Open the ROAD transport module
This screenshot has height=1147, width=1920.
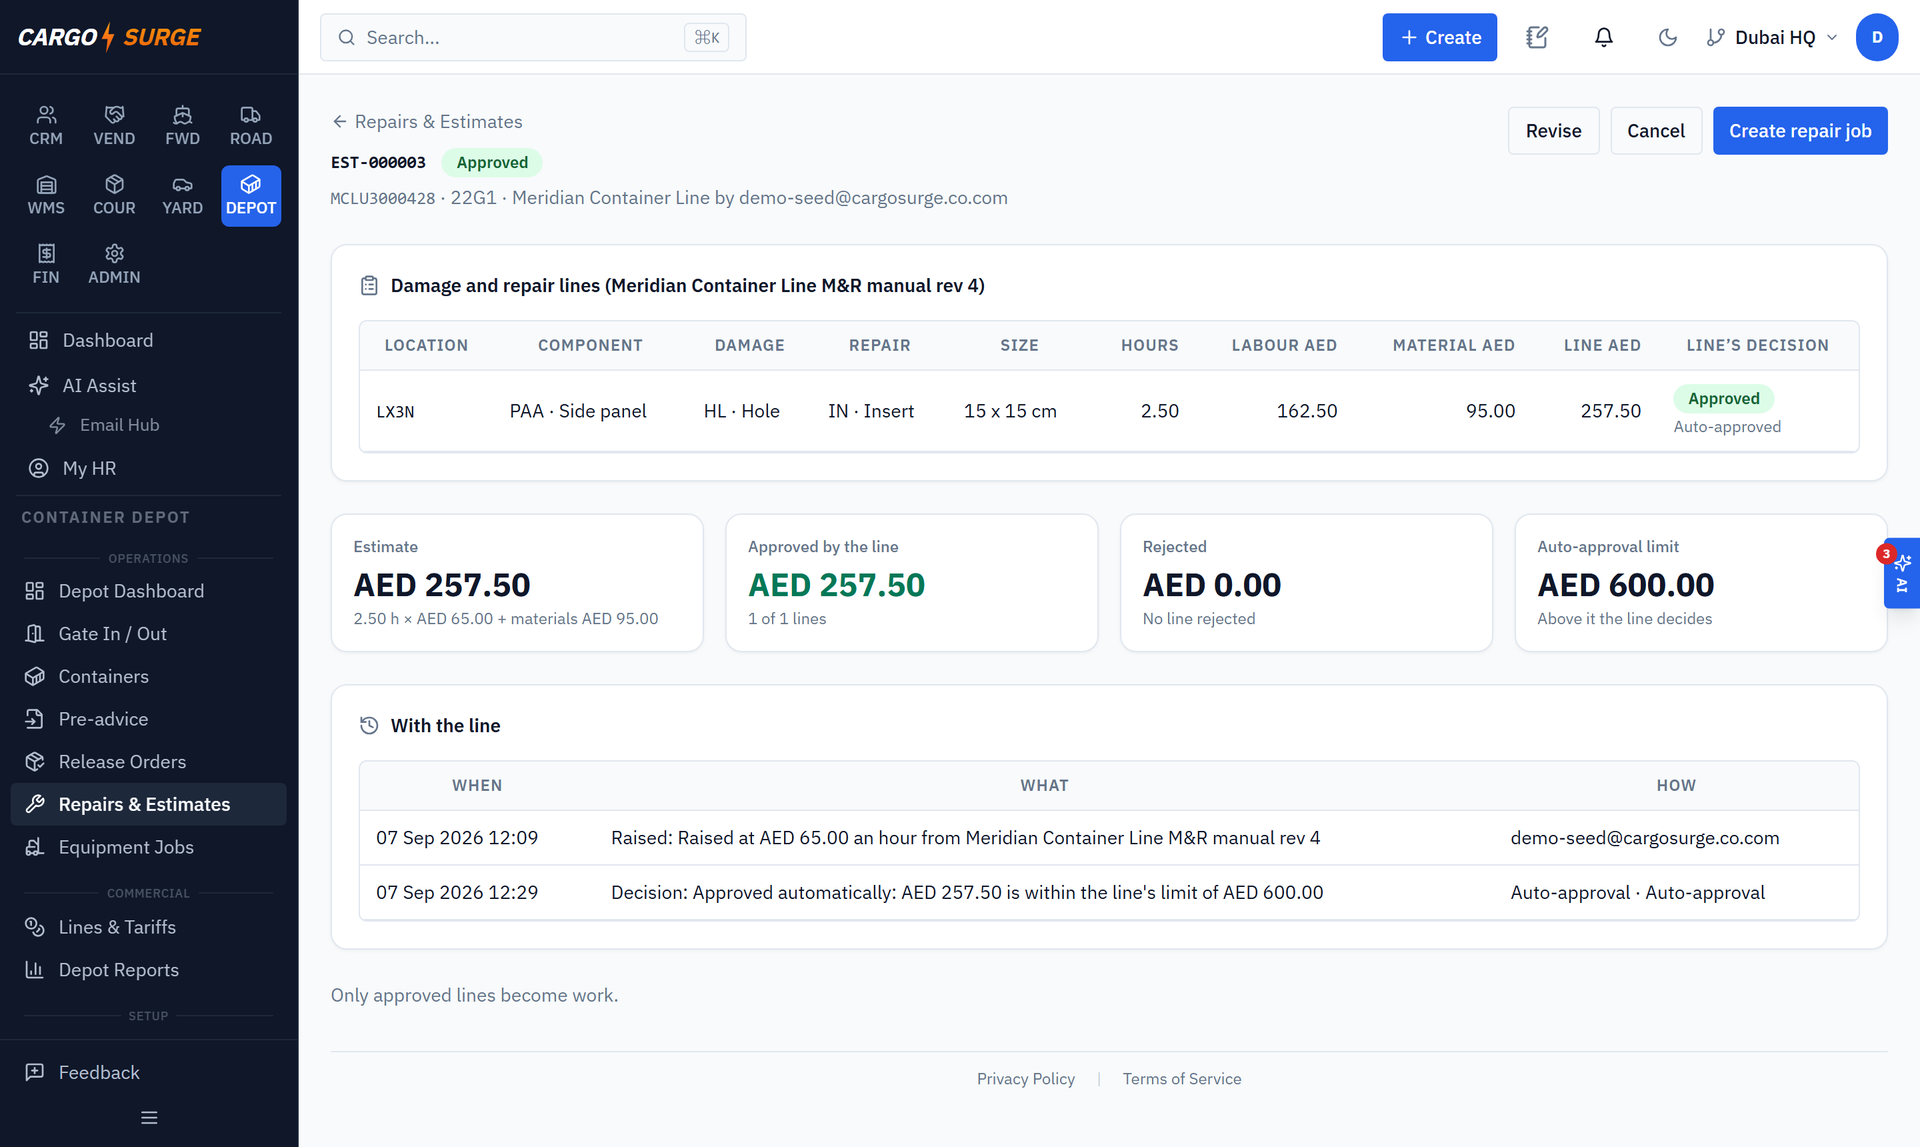(251, 126)
